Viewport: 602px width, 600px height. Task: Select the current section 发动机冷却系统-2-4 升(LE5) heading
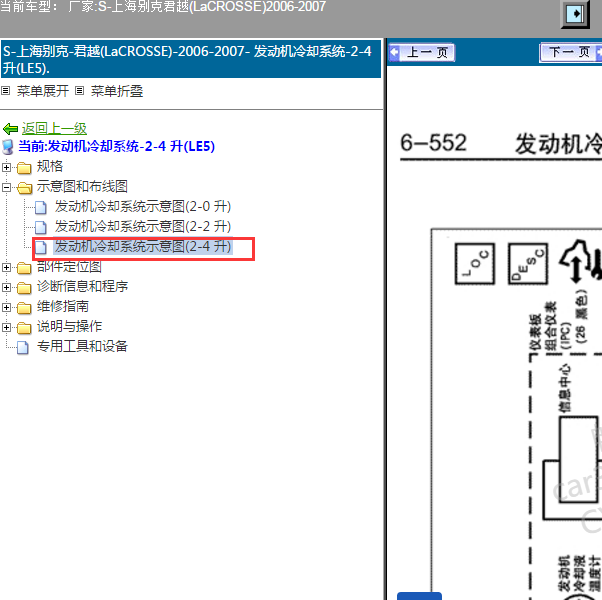[x=116, y=146]
